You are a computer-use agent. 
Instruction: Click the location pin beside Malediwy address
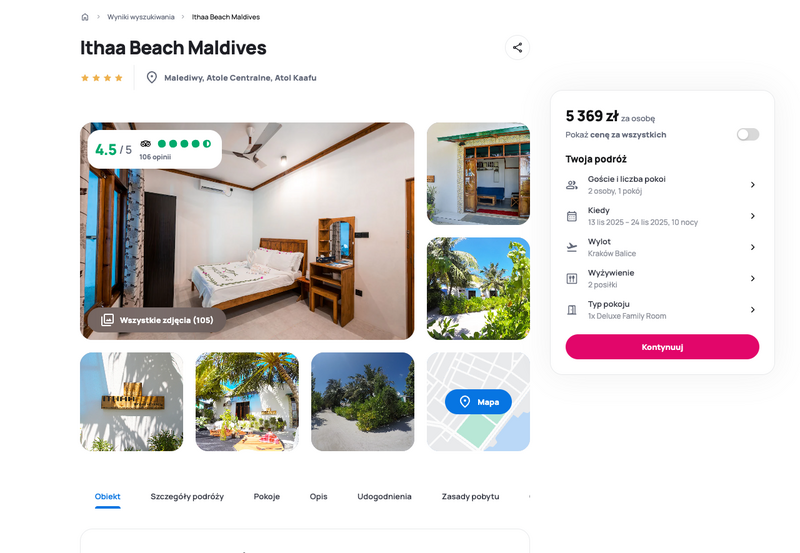(x=152, y=78)
